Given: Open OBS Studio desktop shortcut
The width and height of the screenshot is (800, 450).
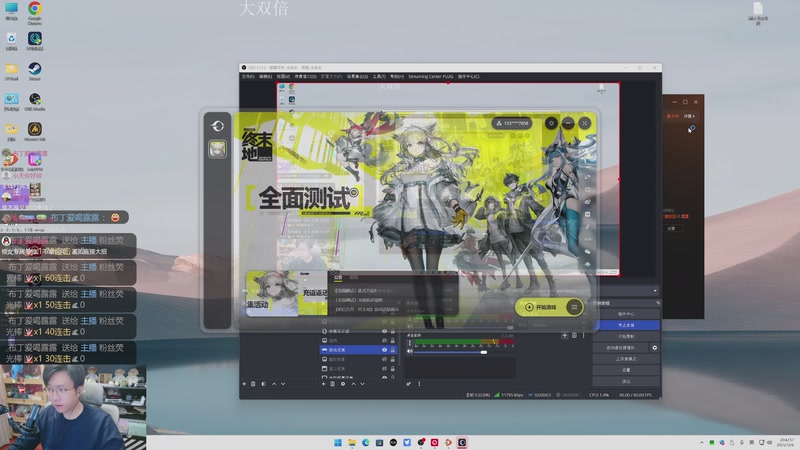Looking at the screenshot, I should (x=35, y=101).
